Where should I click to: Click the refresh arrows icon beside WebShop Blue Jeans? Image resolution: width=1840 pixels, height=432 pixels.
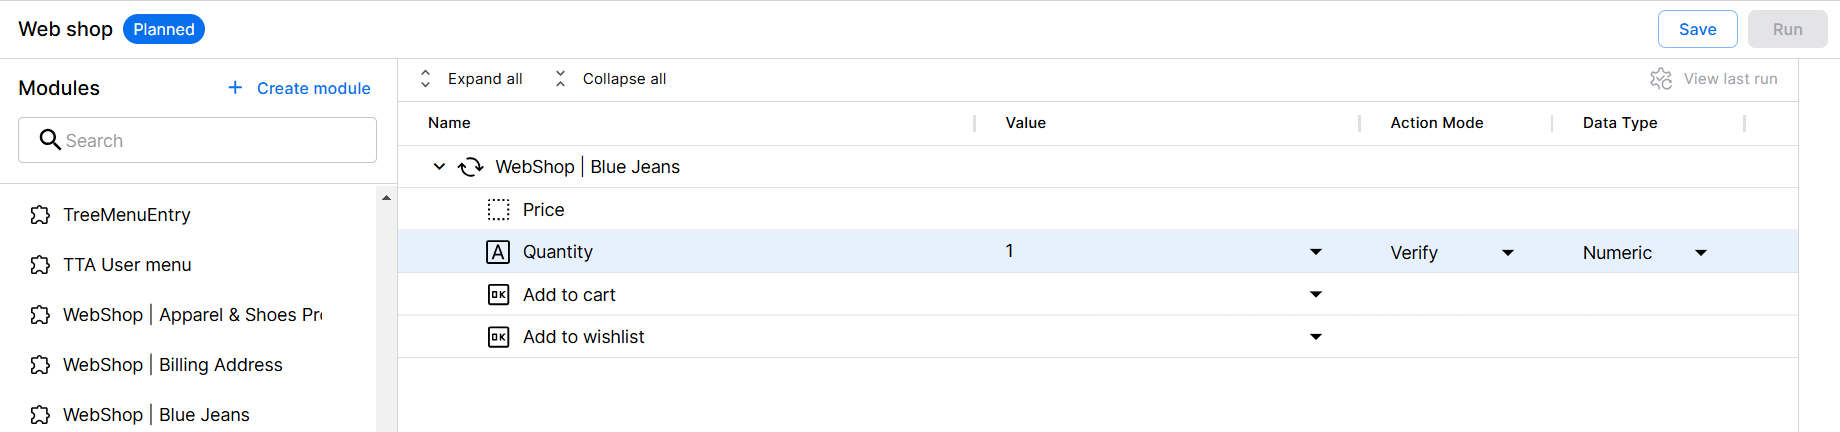click(471, 167)
